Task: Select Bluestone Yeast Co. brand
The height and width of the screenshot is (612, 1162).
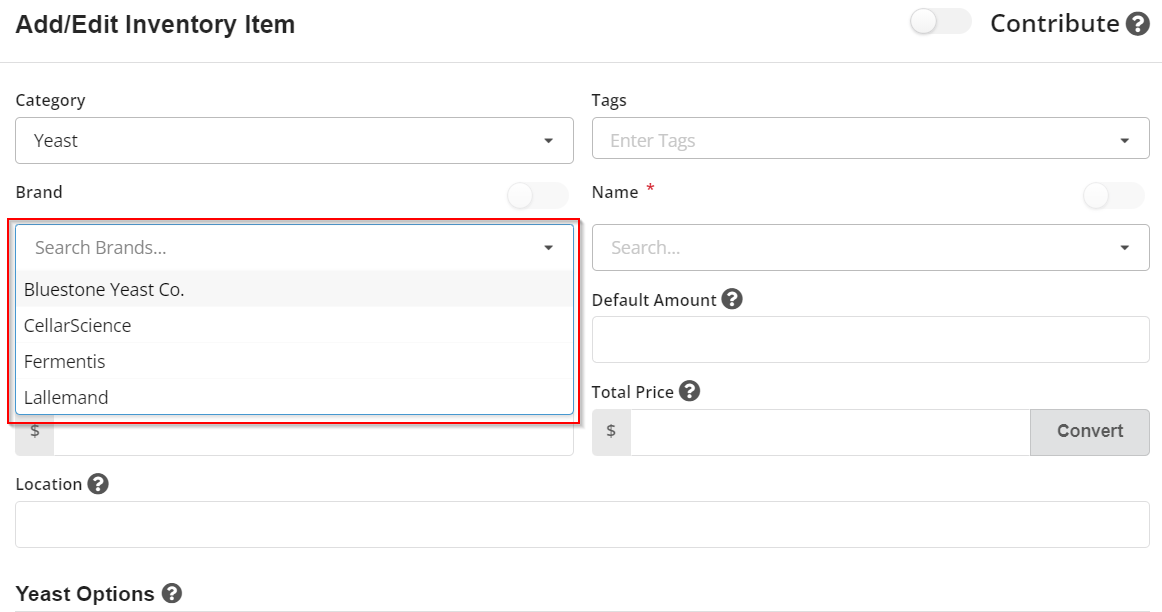Action: pos(294,290)
